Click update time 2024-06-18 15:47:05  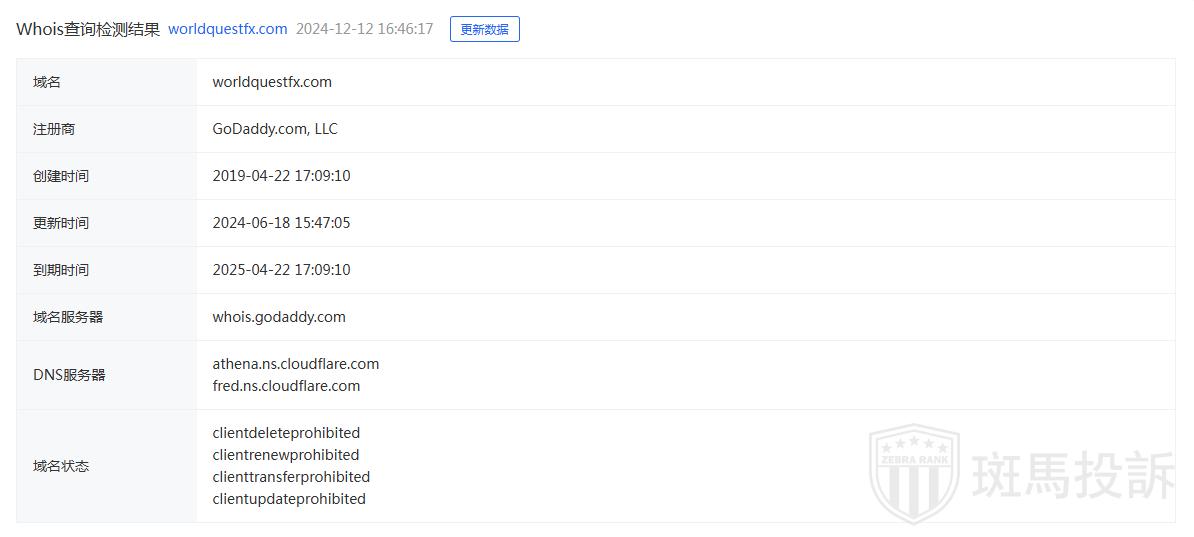tap(281, 223)
